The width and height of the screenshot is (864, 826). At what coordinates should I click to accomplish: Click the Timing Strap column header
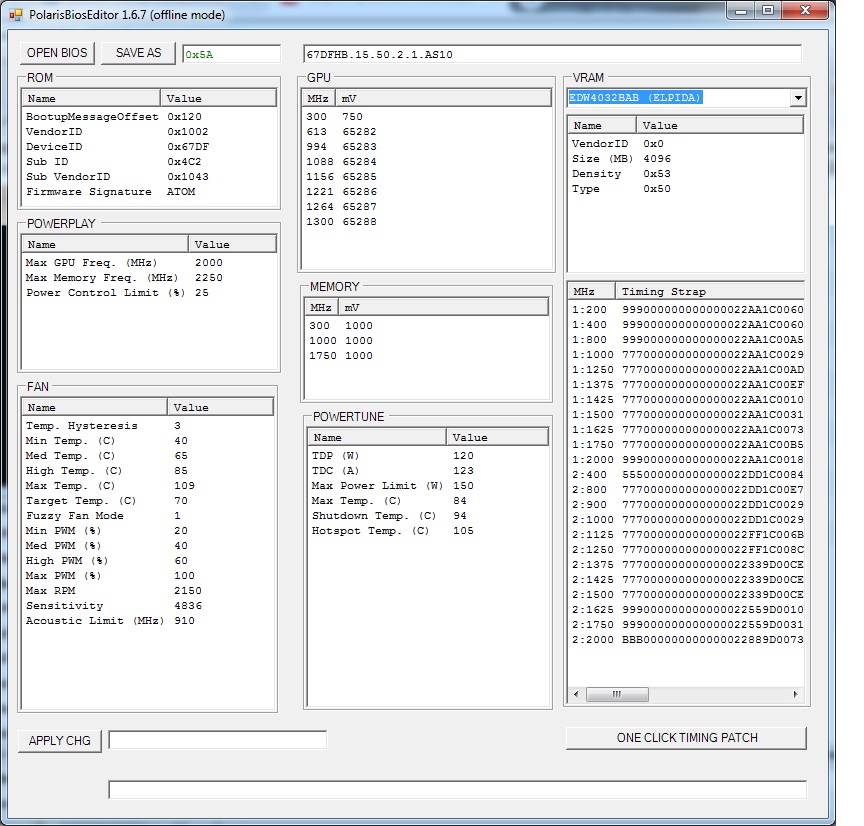click(x=710, y=291)
